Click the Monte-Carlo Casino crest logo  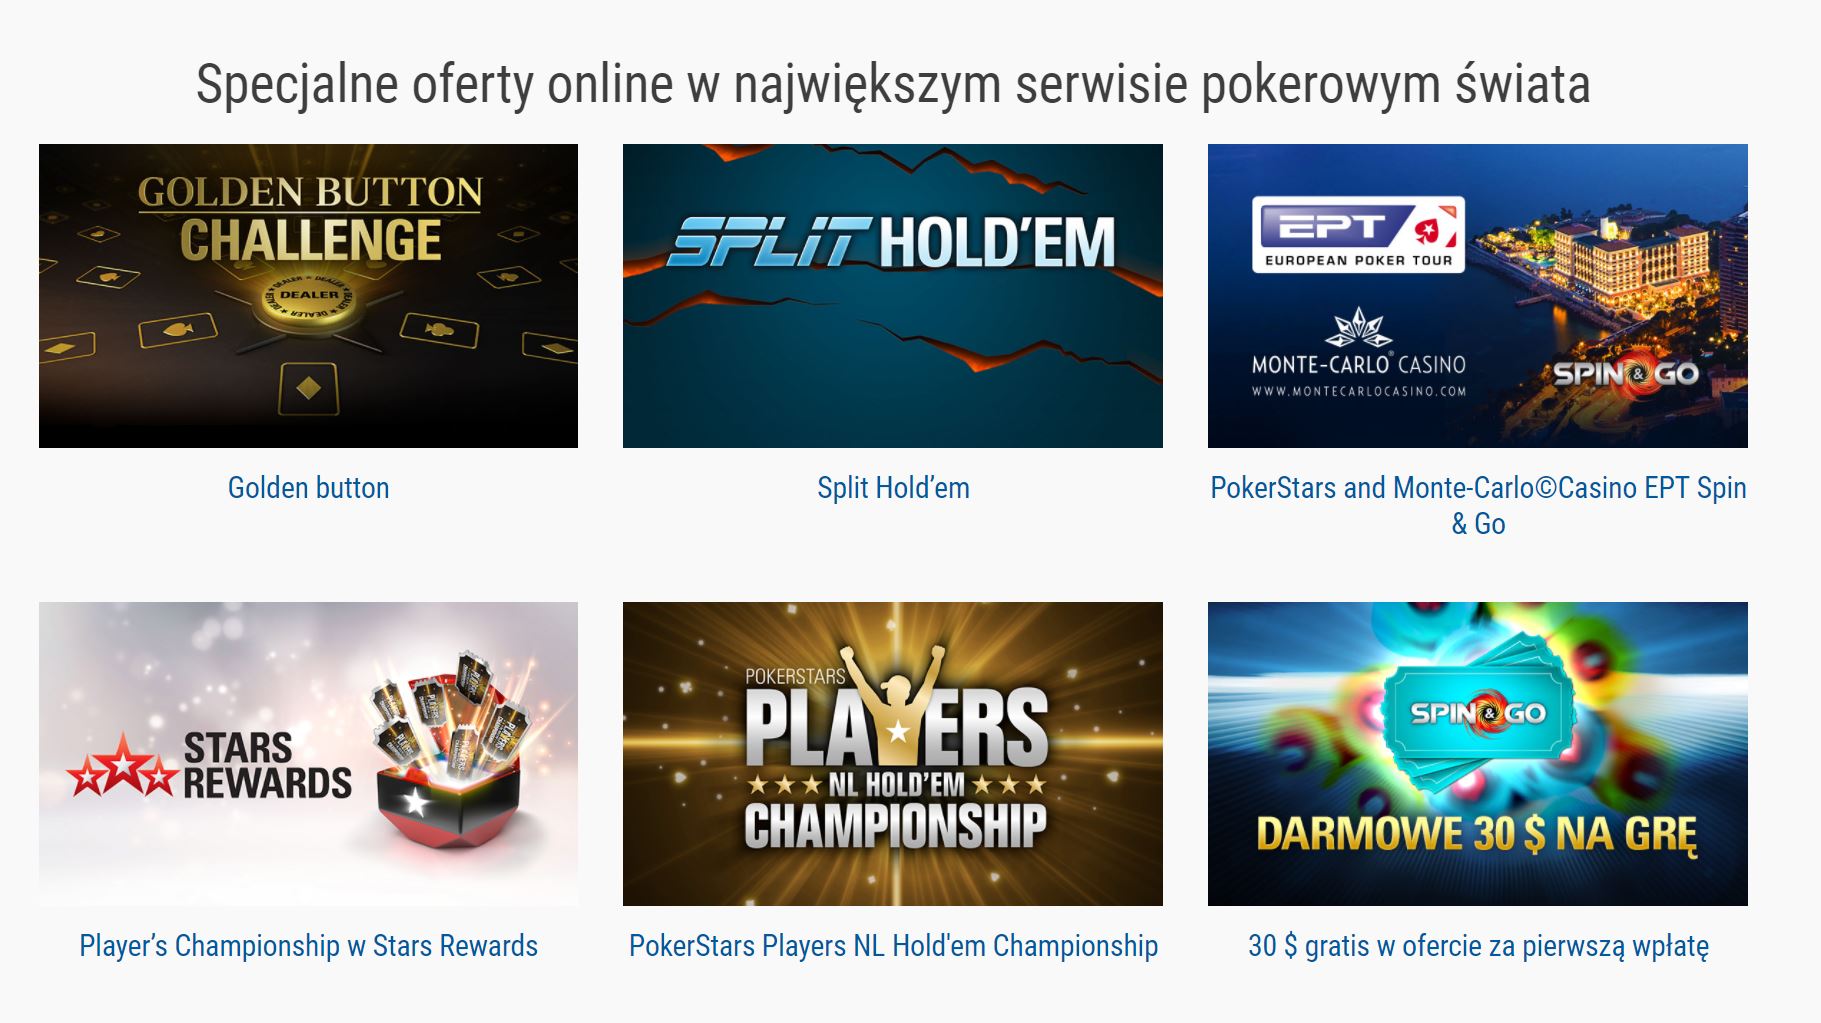coord(1358,327)
